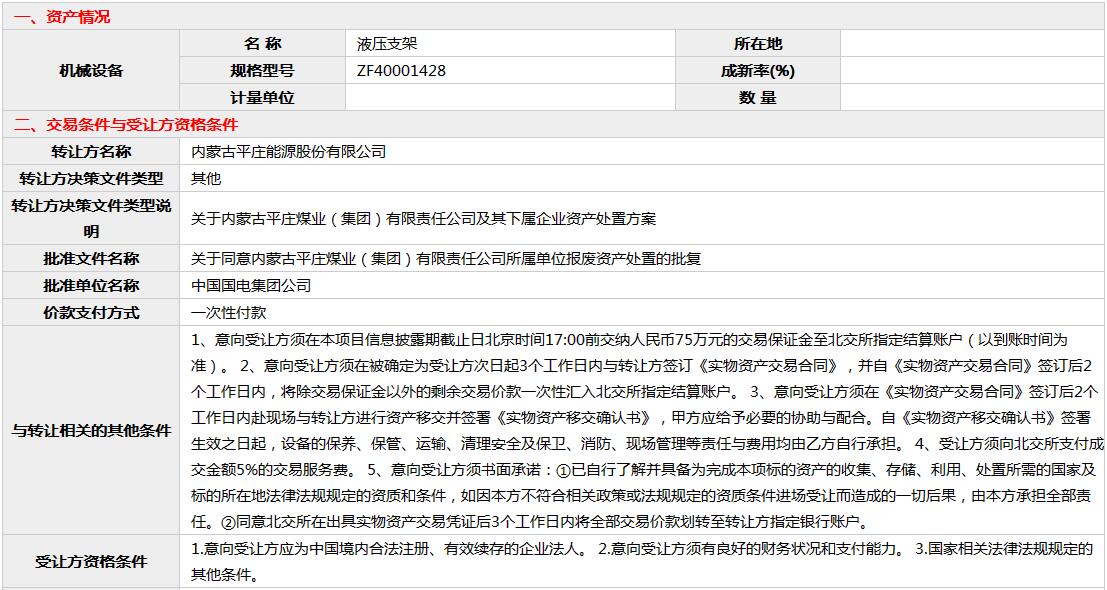Click the 转让方决策文件类型说明 label
The width and height of the screenshot is (1107, 590).
pos(91,219)
